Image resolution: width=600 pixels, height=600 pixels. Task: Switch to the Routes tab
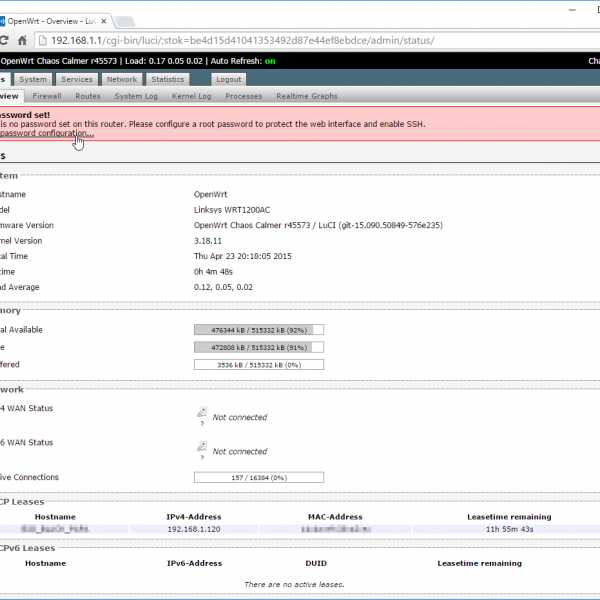point(88,96)
